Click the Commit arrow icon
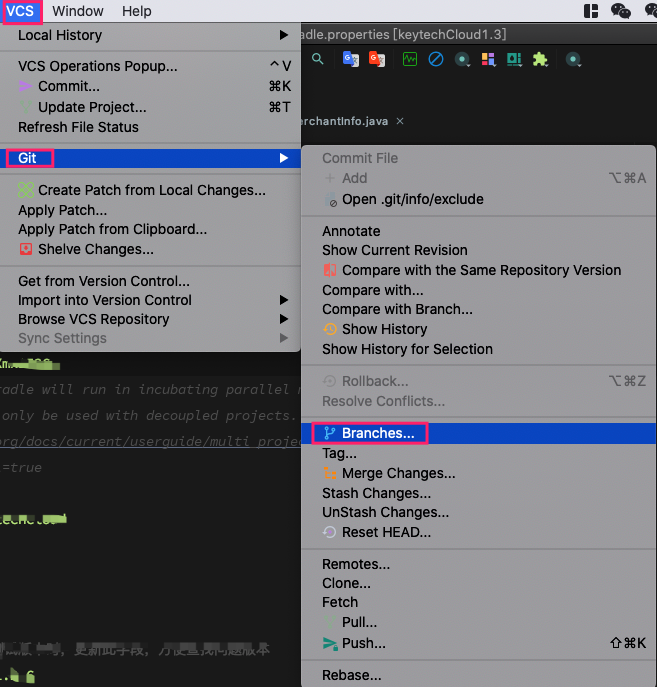Image resolution: width=657 pixels, height=687 pixels. 25,86
